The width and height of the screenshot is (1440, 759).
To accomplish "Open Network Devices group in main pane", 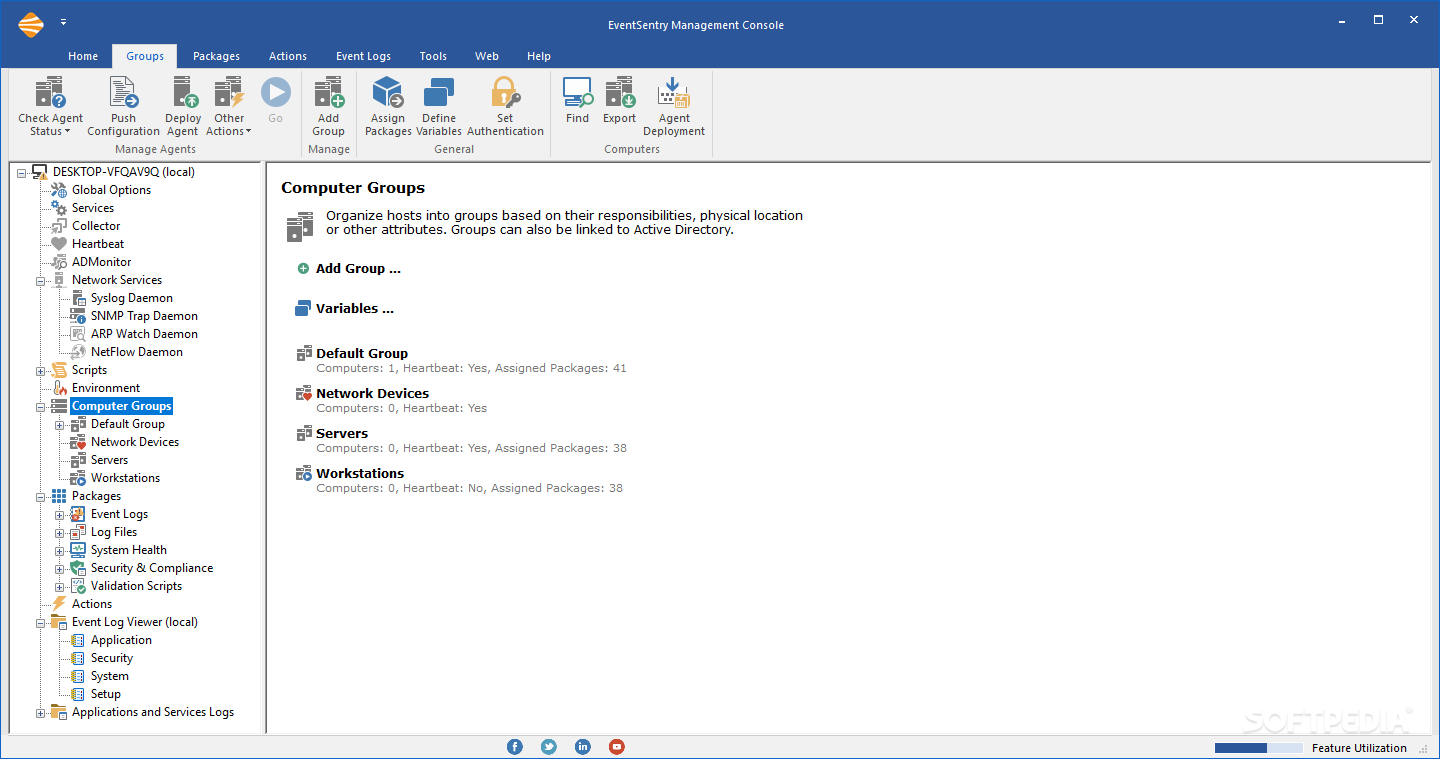I will tap(372, 394).
